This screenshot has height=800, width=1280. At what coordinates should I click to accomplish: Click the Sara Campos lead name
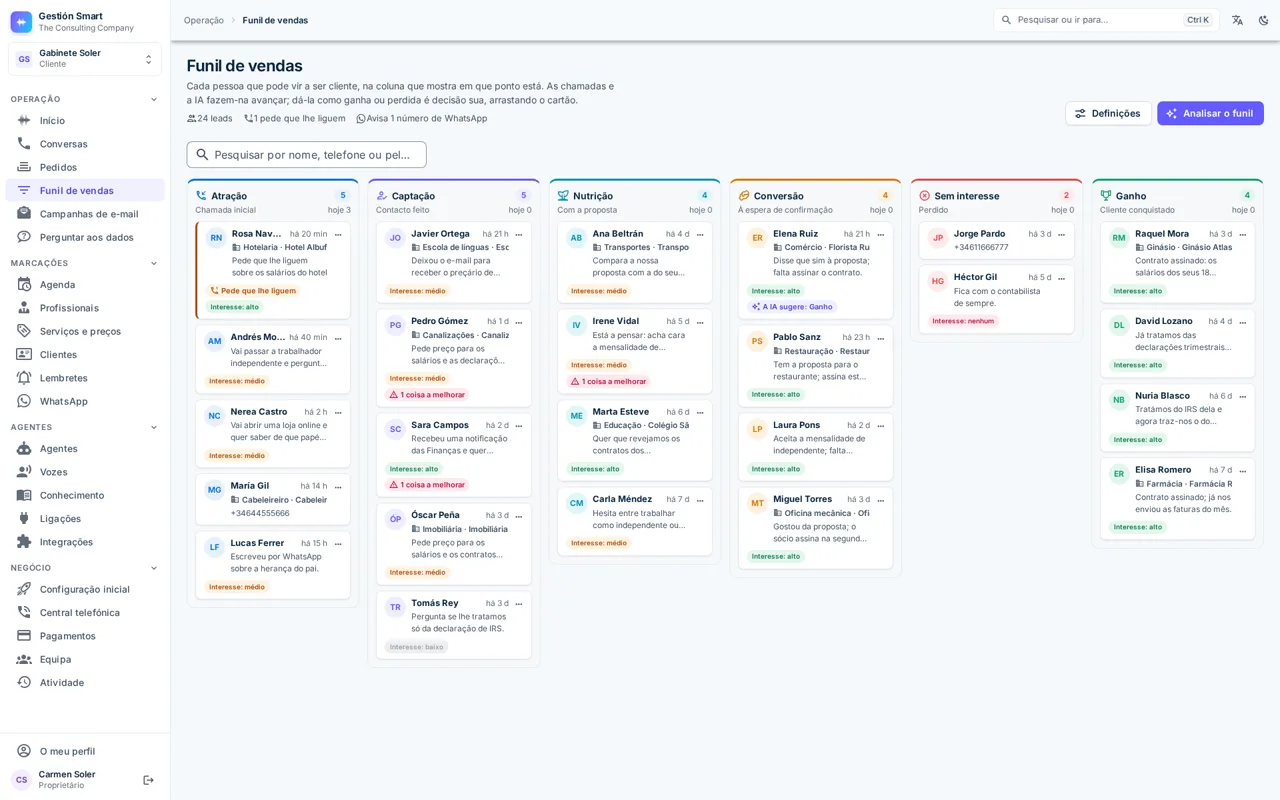440,425
